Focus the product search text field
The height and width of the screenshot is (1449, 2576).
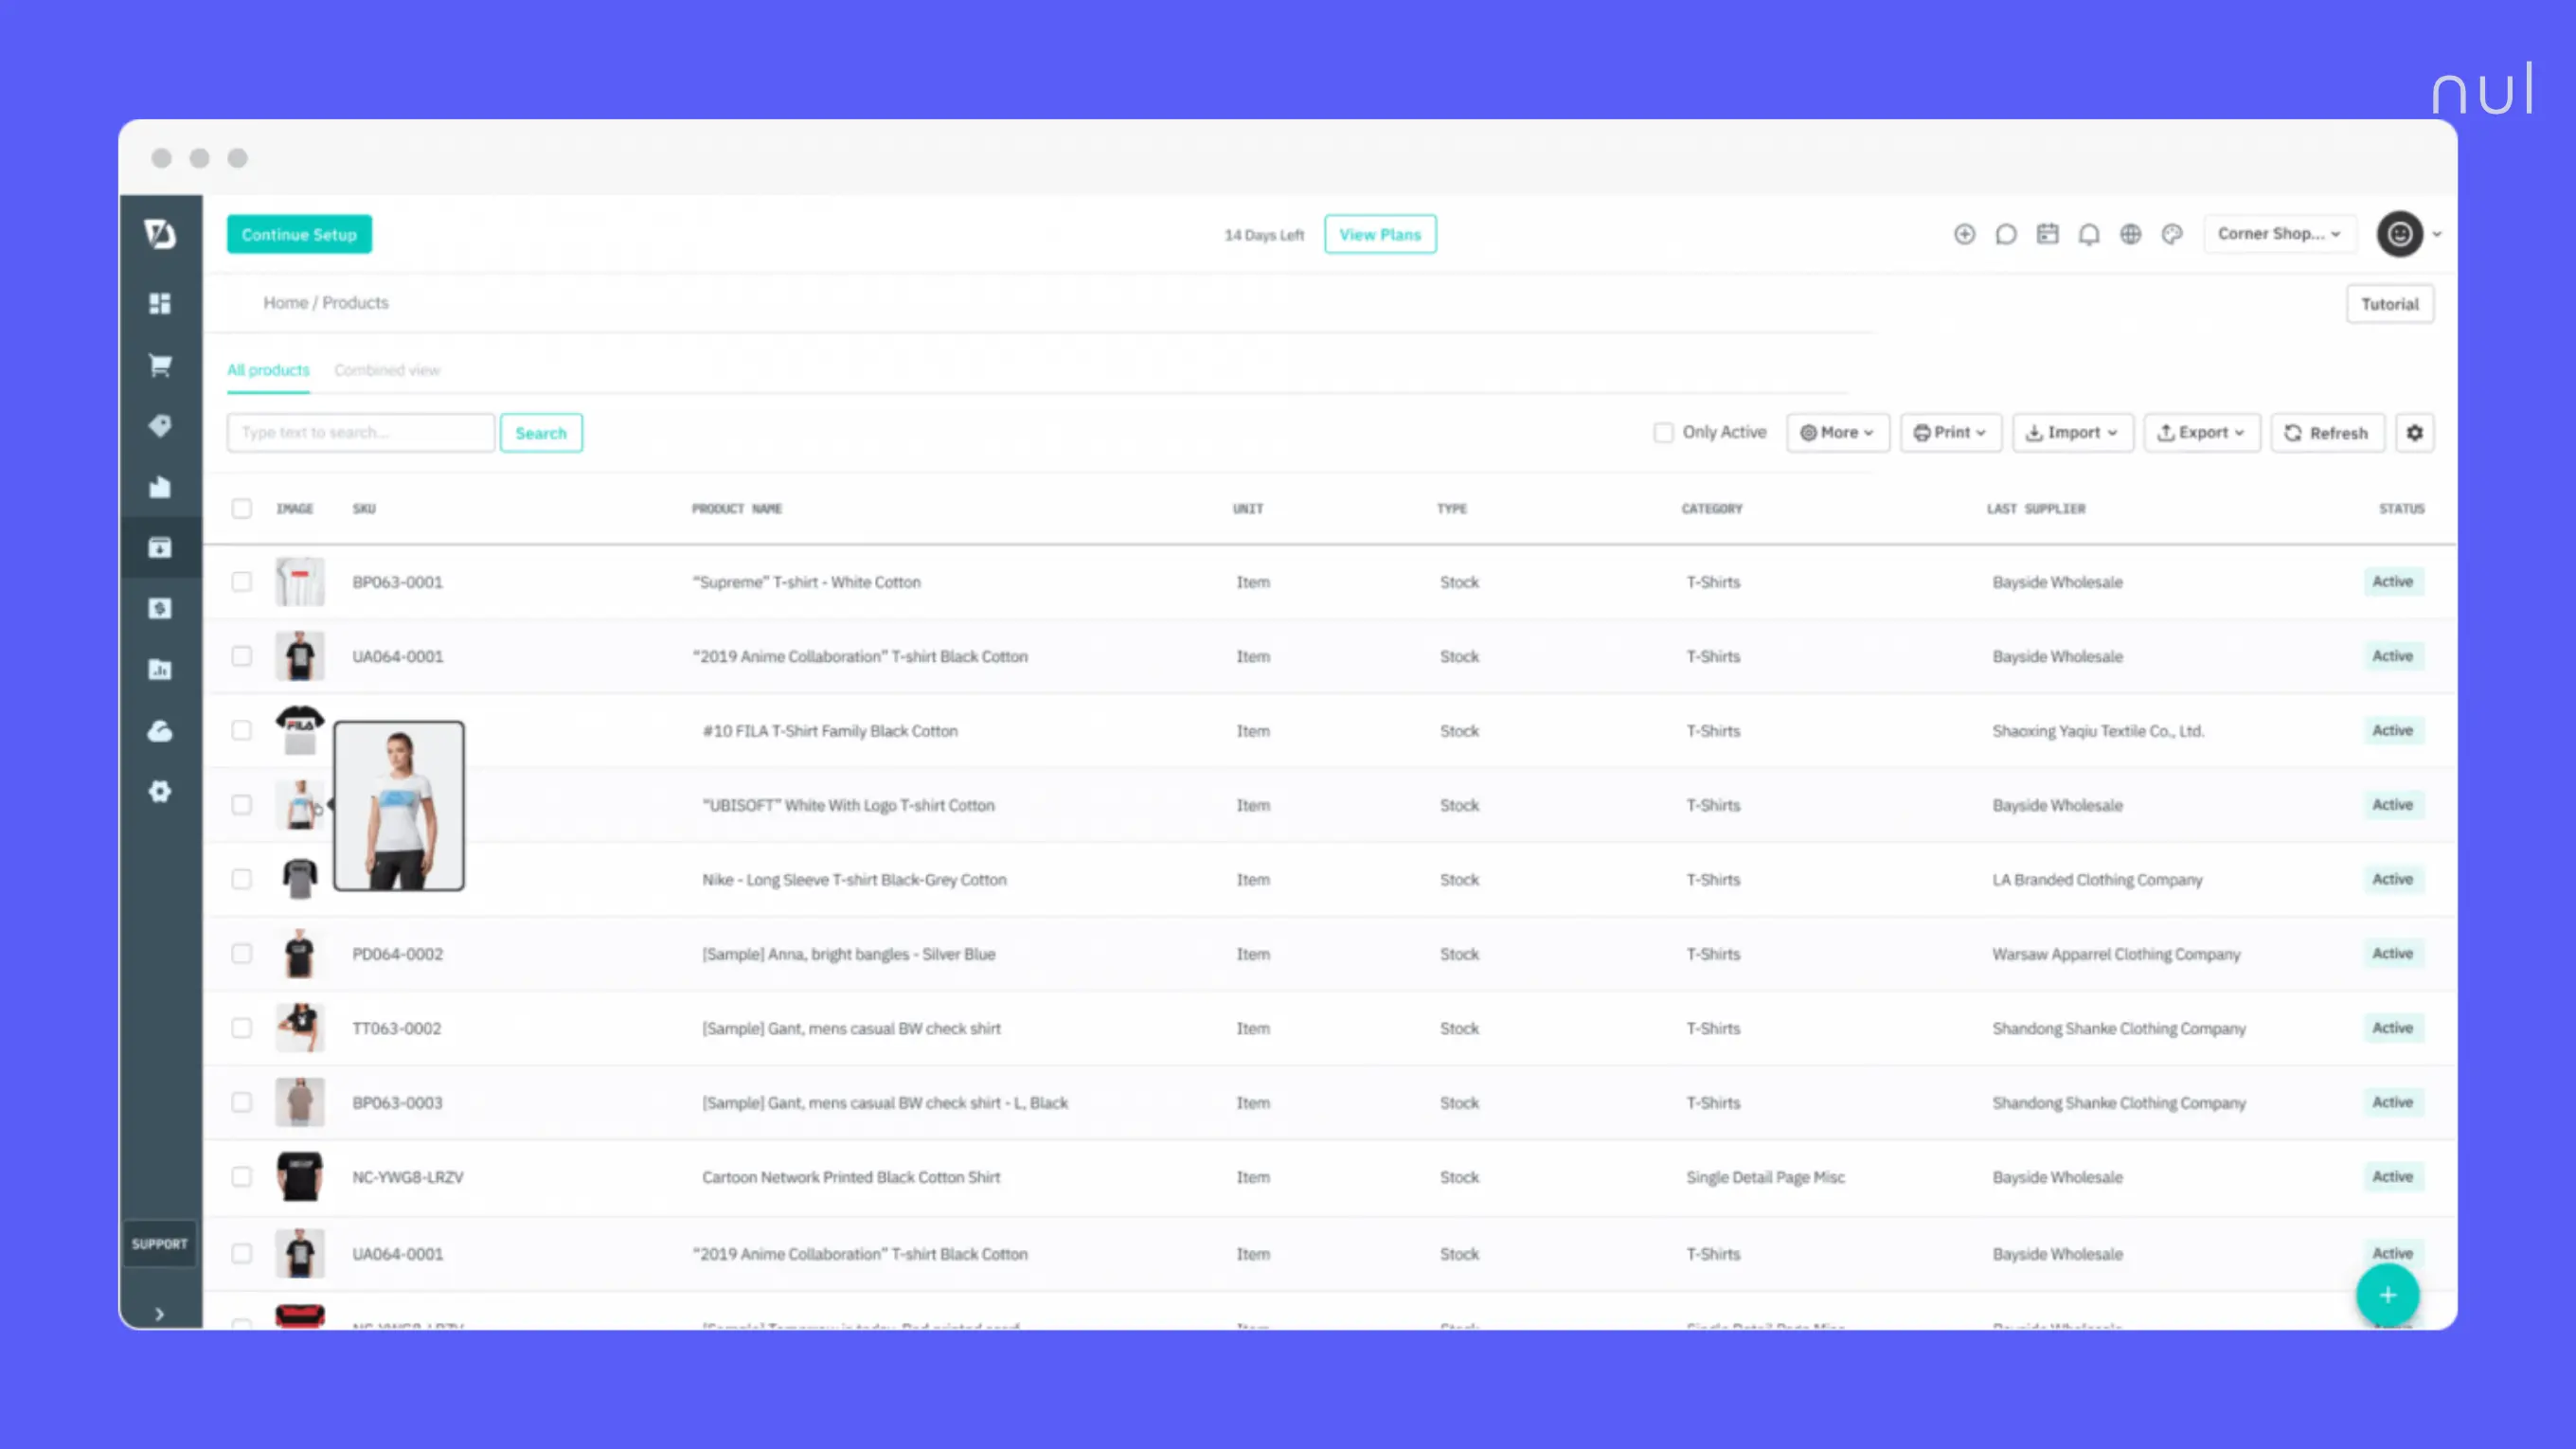(x=361, y=433)
